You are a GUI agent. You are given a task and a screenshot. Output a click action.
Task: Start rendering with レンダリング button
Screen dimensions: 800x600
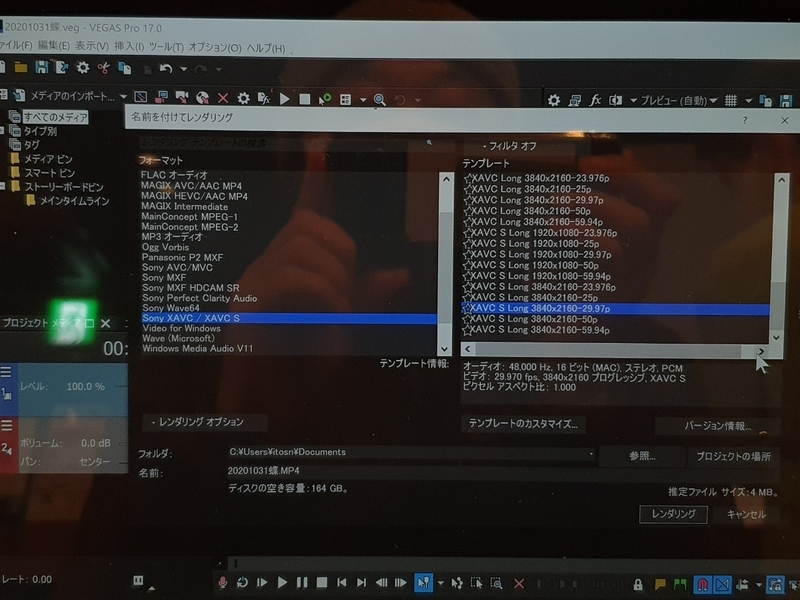pyautogui.click(x=673, y=514)
